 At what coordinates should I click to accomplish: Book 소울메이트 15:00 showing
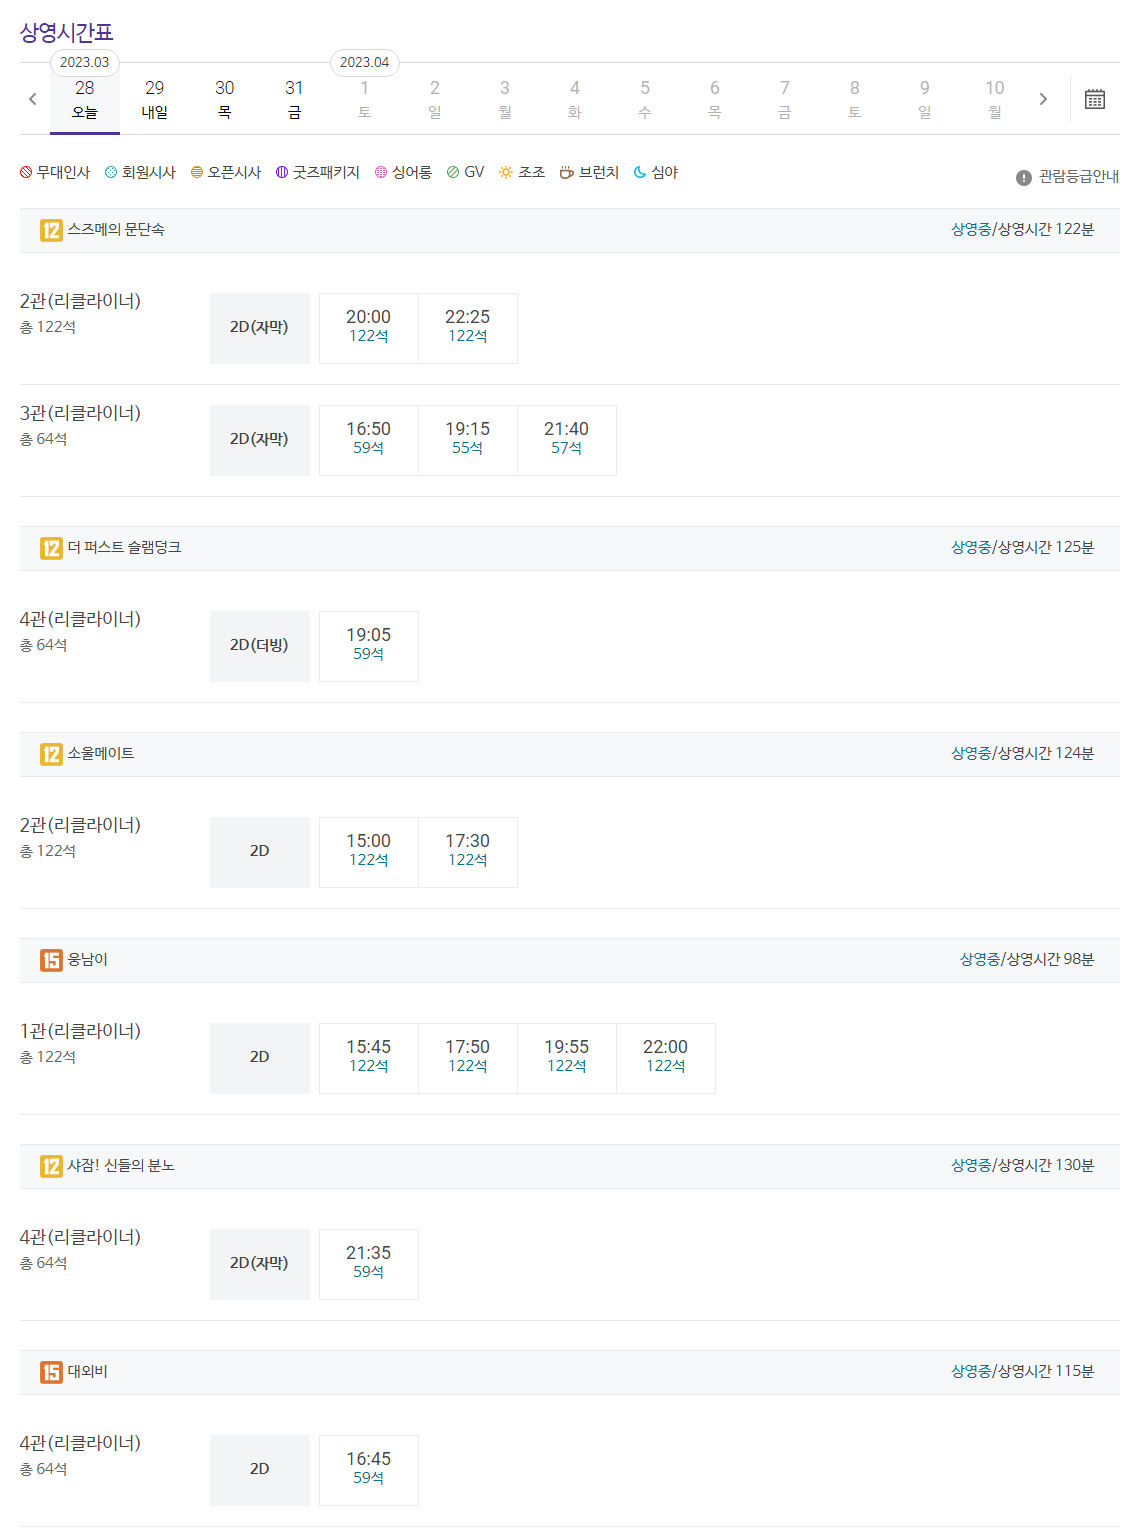[x=369, y=852]
